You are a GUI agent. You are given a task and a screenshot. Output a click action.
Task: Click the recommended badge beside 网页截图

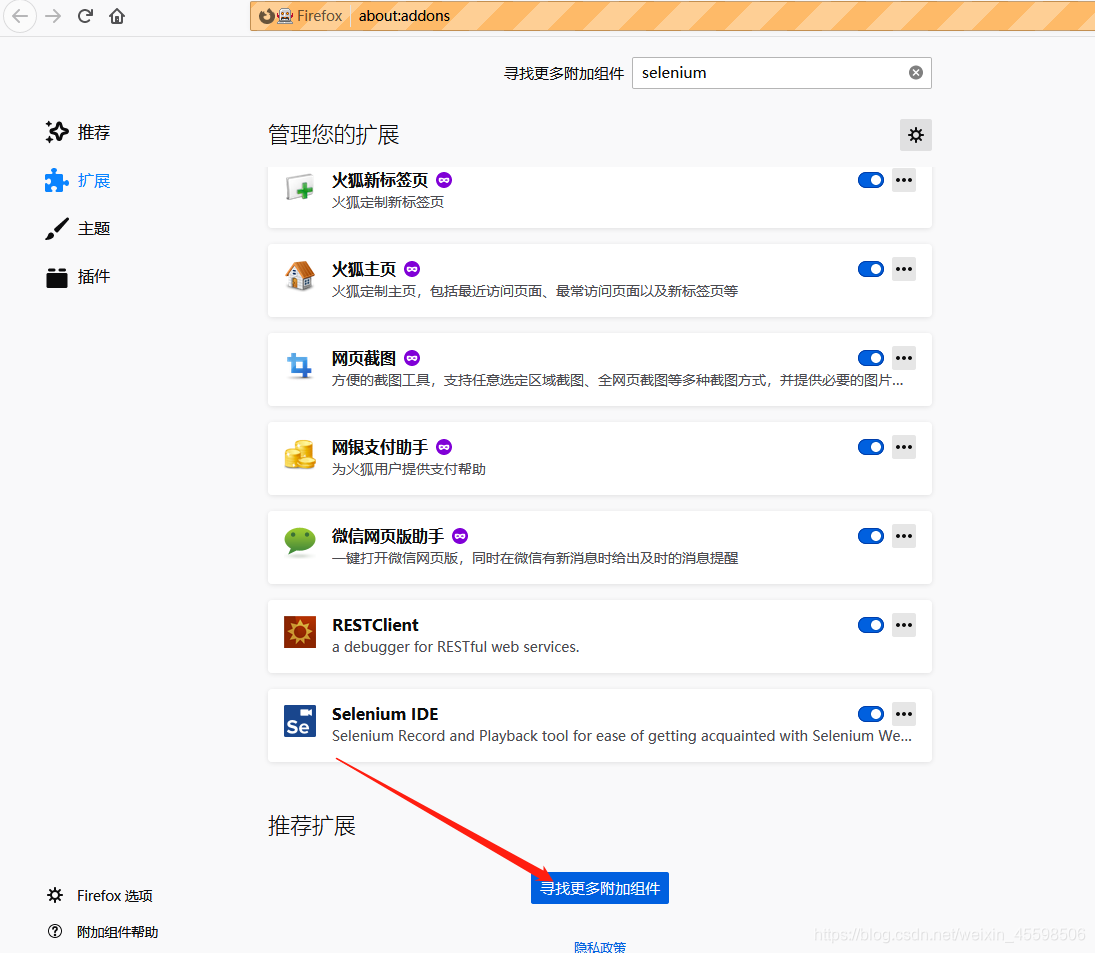pyautogui.click(x=412, y=358)
